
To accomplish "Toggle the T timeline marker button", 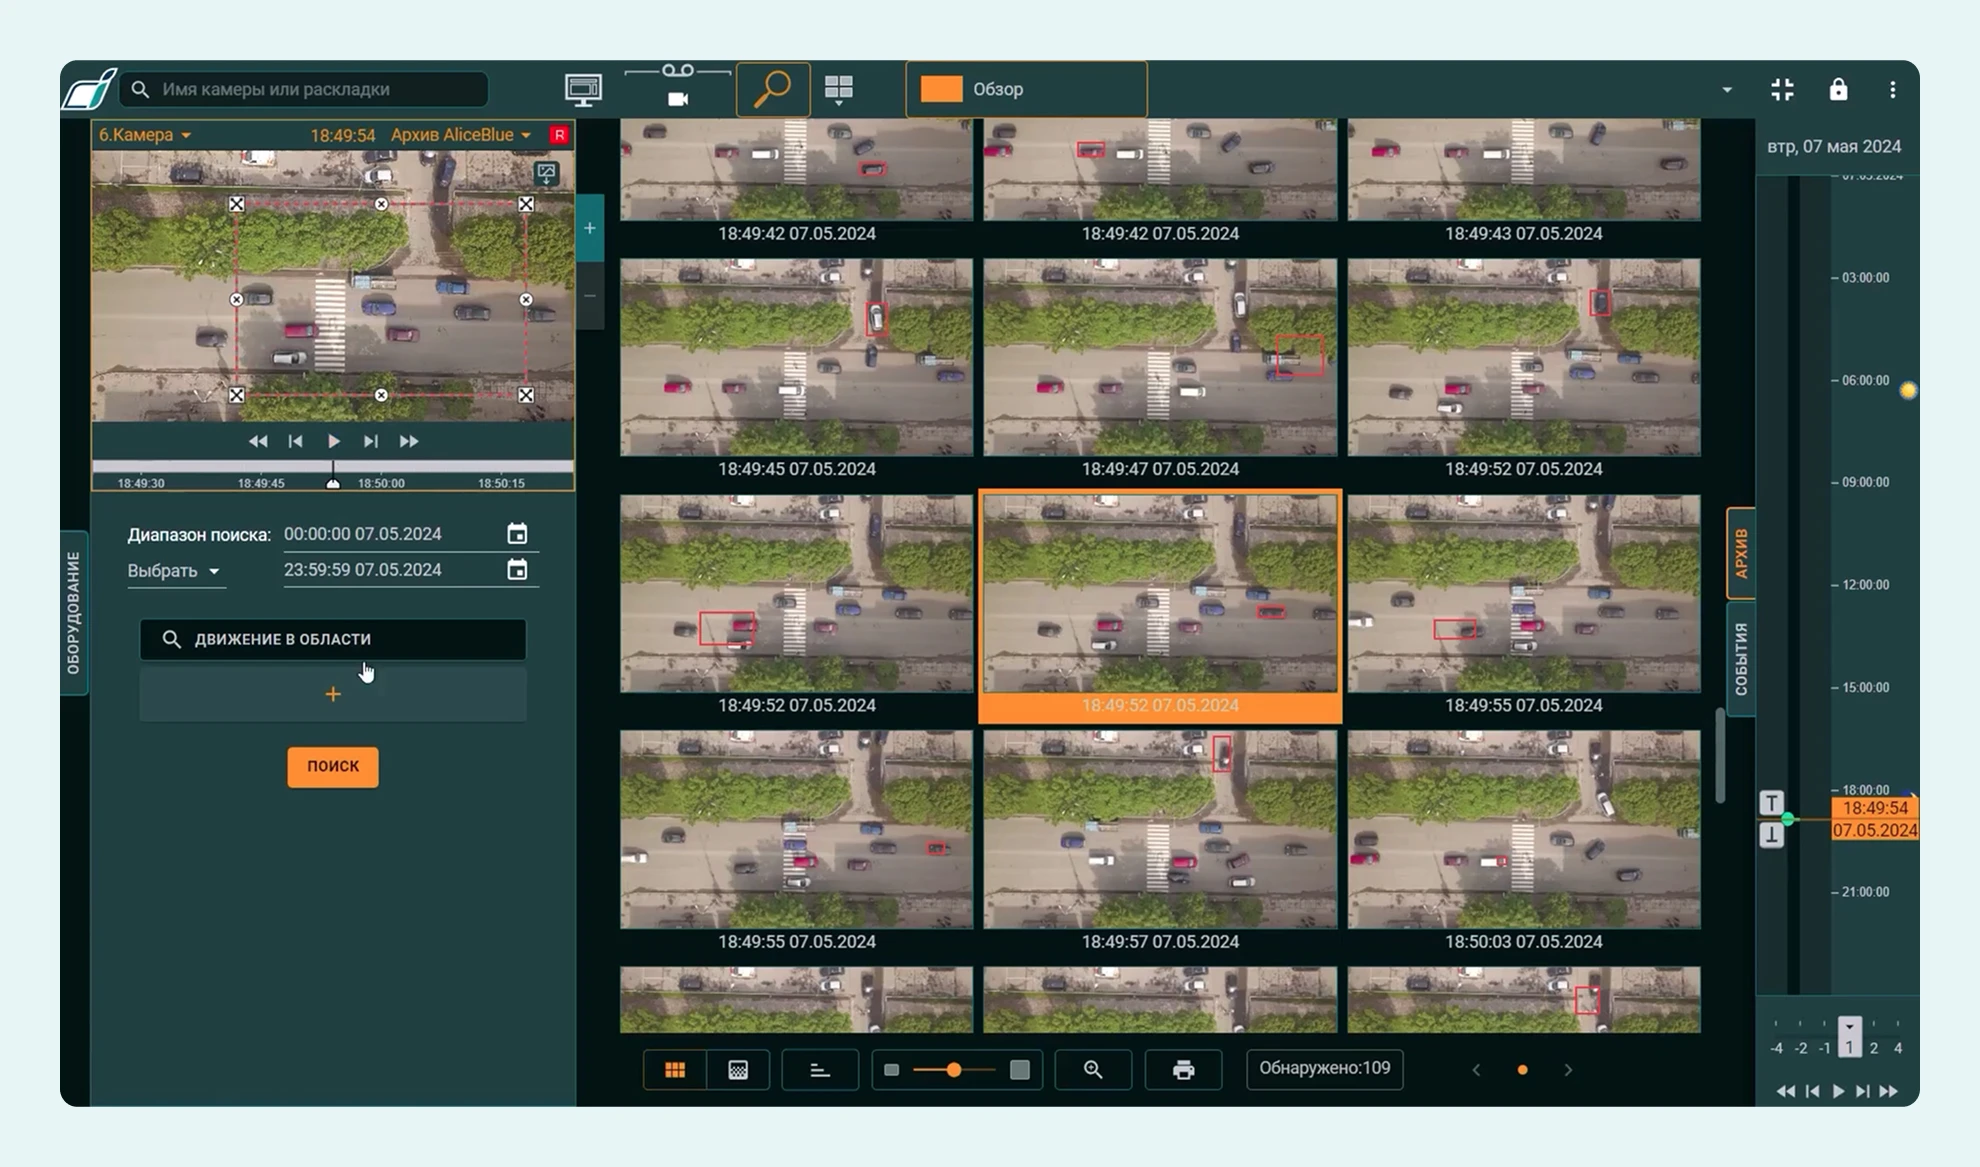I will tap(1771, 803).
